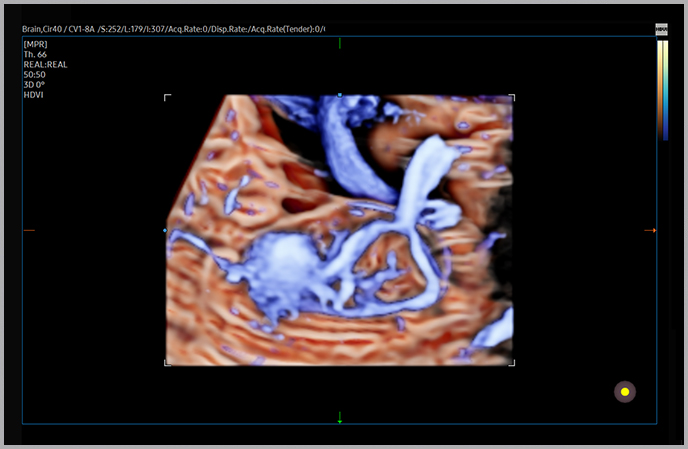Select the top-left ROI corner bracket
The width and height of the screenshot is (688, 449).
pyautogui.click(x=167, y=98)
